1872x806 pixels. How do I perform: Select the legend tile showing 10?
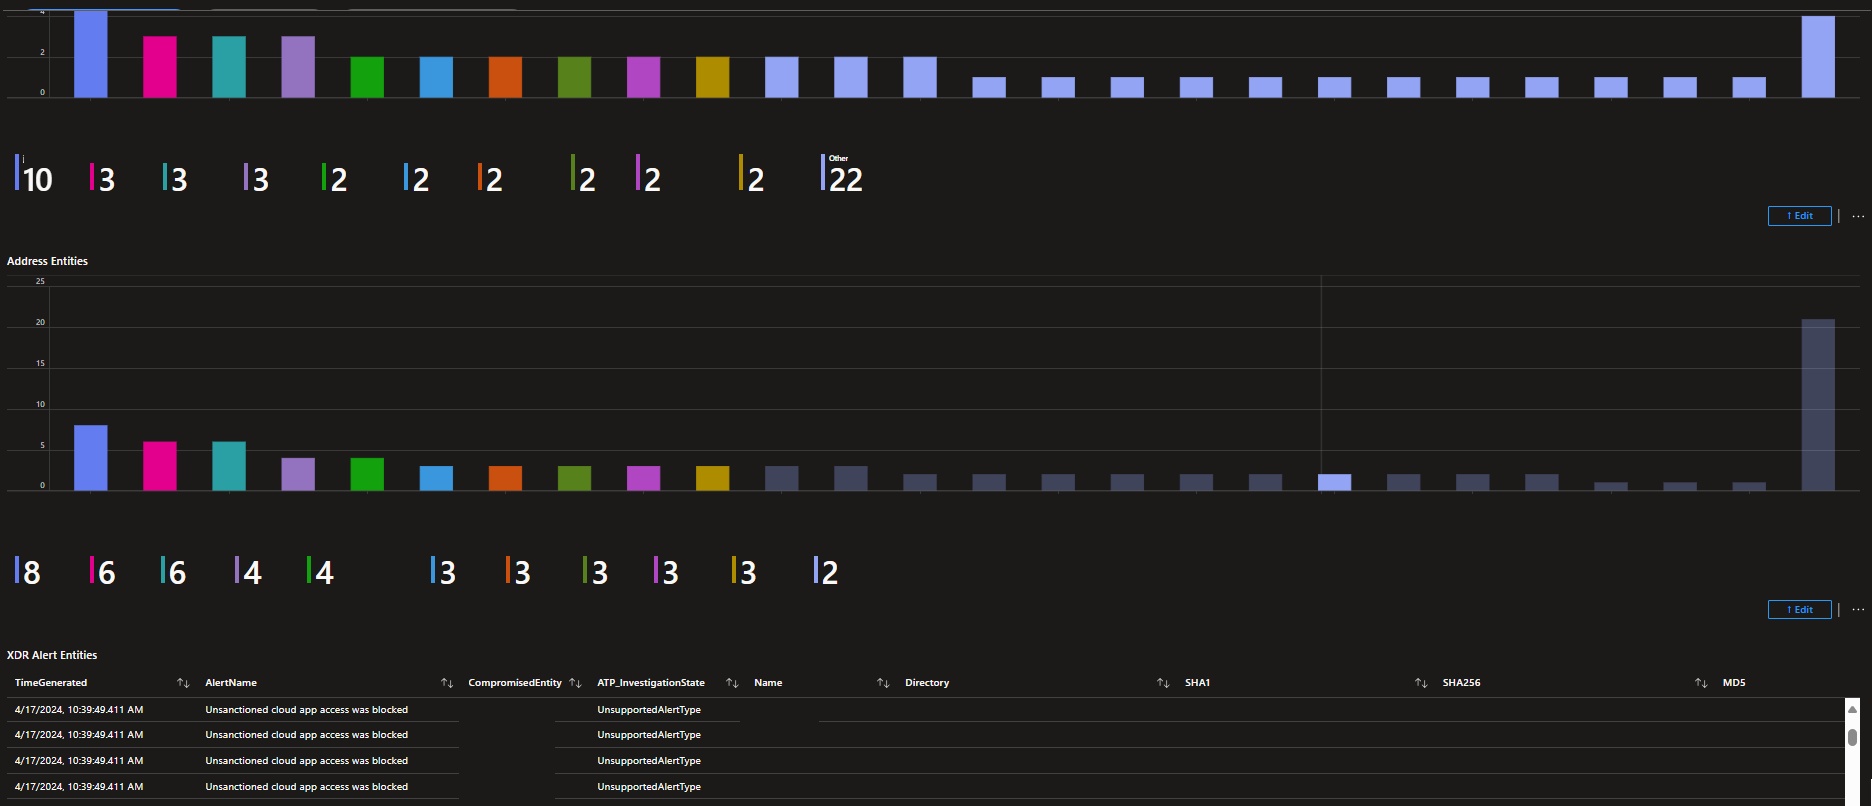(x=35, y=174)
